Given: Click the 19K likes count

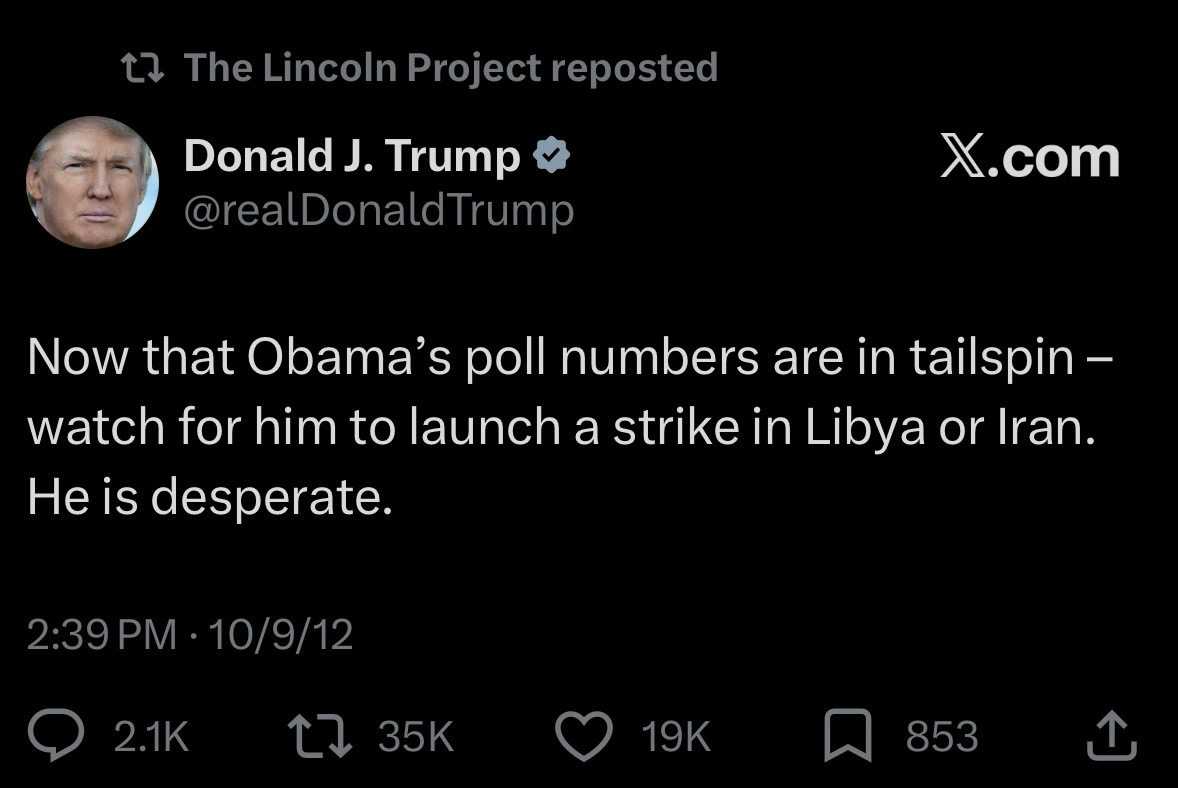Looking at the screenshot, I should click(x=677, y=738).
